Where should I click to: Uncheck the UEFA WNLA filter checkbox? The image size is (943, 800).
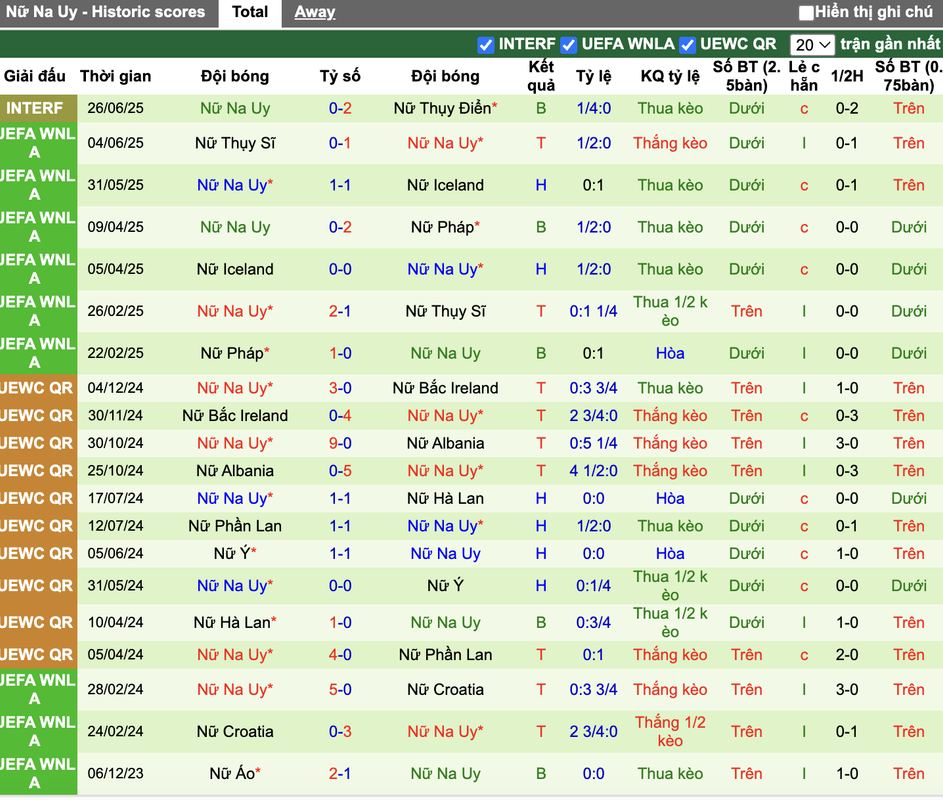(568, 45)
